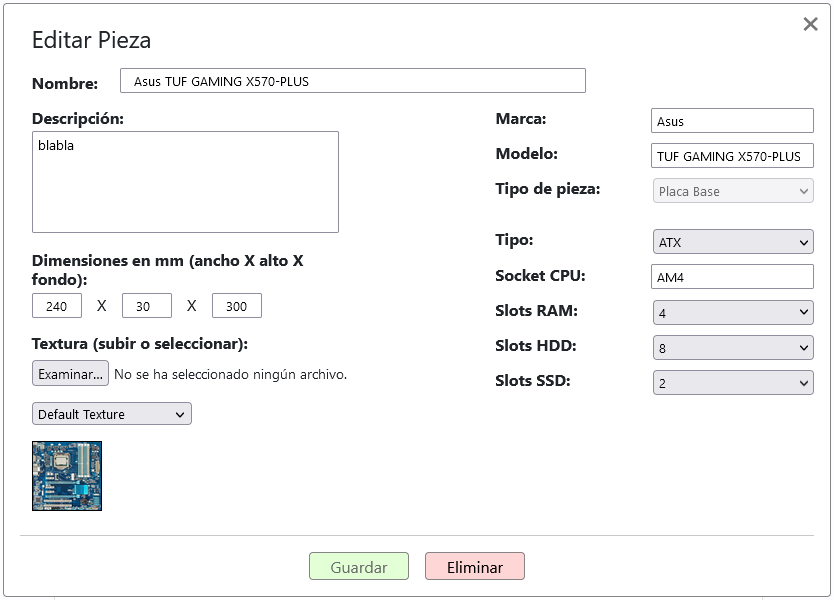Click the Eliminar button
Viewport: 834px width, 600px height.
coord(474,566)
